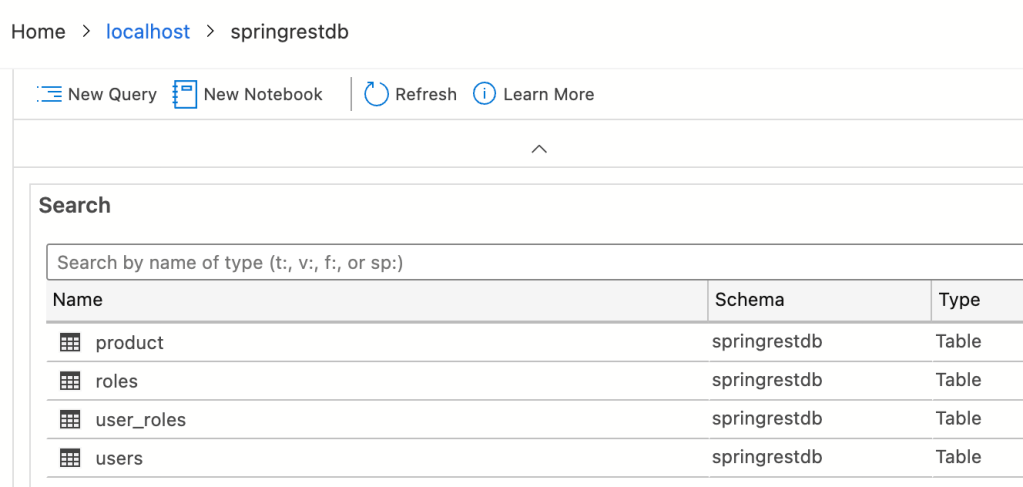Click the search by name field
This screenshot has width=1023, height=487.
point(530,262)
